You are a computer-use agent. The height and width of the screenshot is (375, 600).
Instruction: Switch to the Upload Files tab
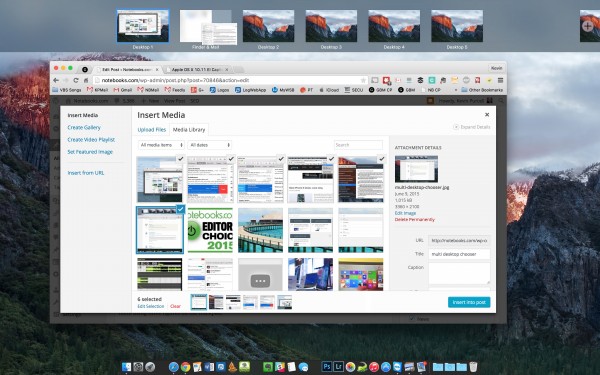(x=152, y=130)
